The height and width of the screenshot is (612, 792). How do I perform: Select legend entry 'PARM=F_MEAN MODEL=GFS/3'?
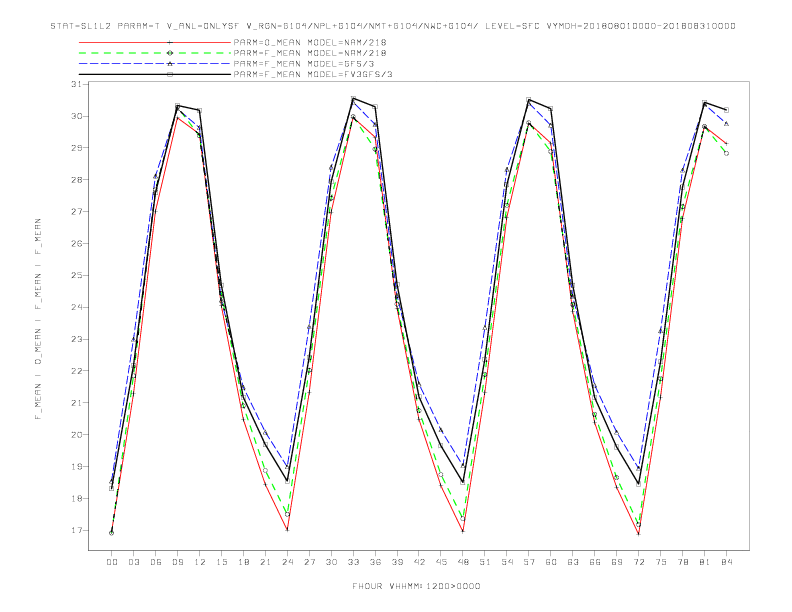pos(304,64)
